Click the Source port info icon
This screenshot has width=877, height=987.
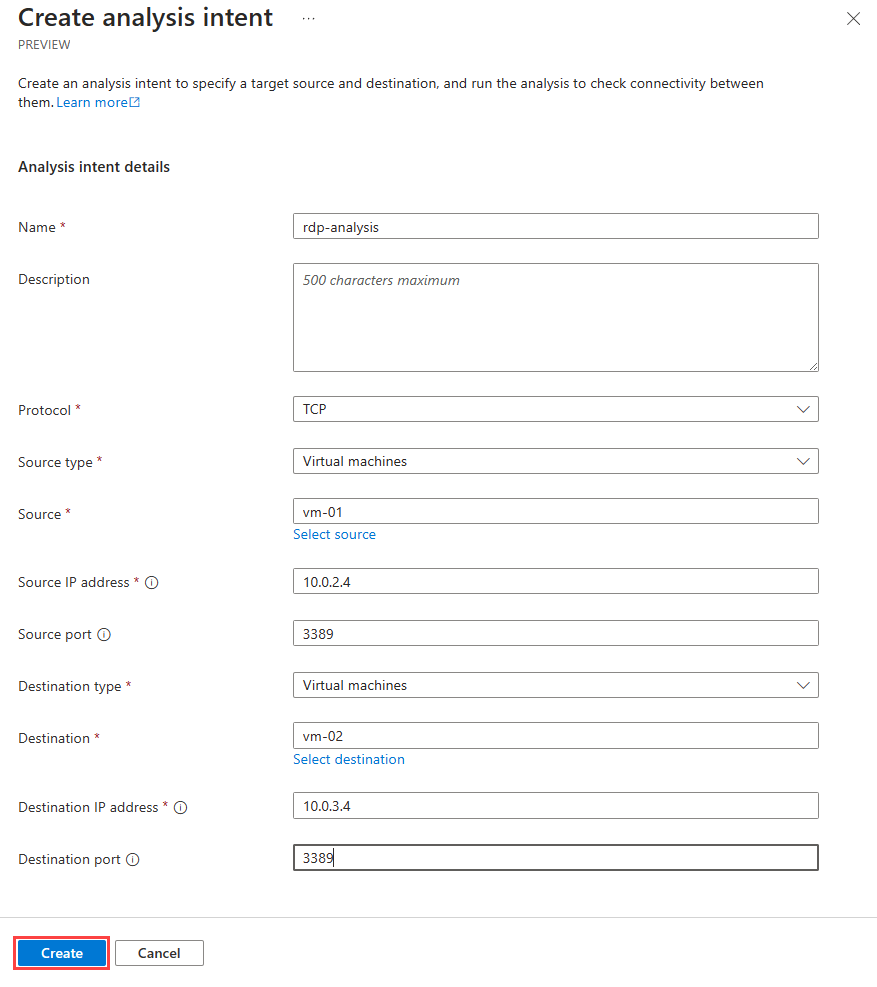point(104,635)
